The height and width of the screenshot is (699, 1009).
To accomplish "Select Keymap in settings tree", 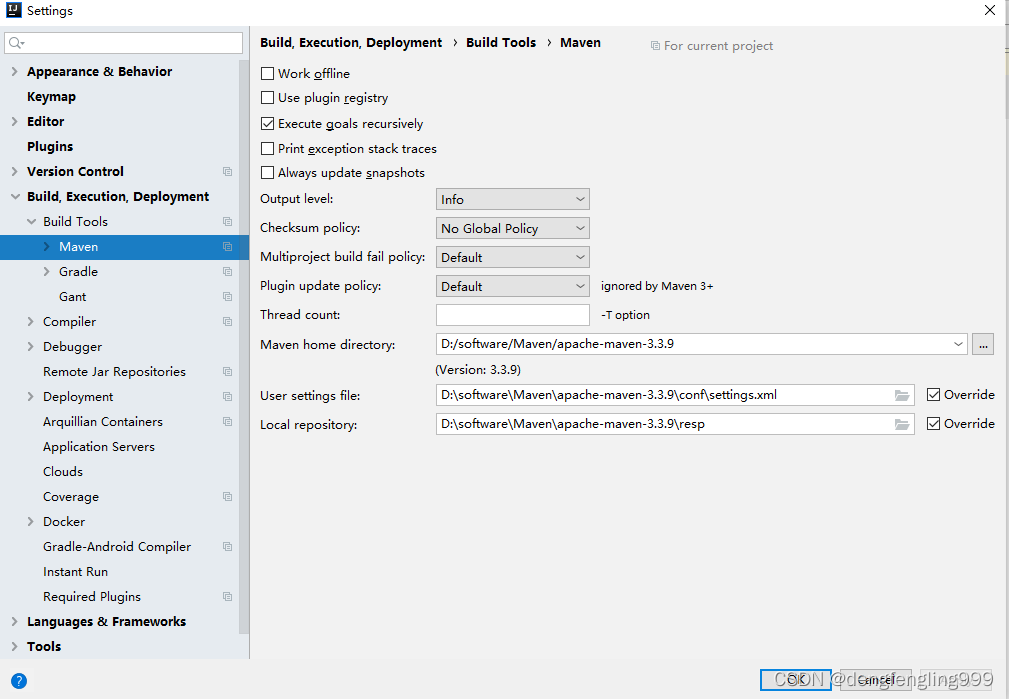I will (51, 97).
